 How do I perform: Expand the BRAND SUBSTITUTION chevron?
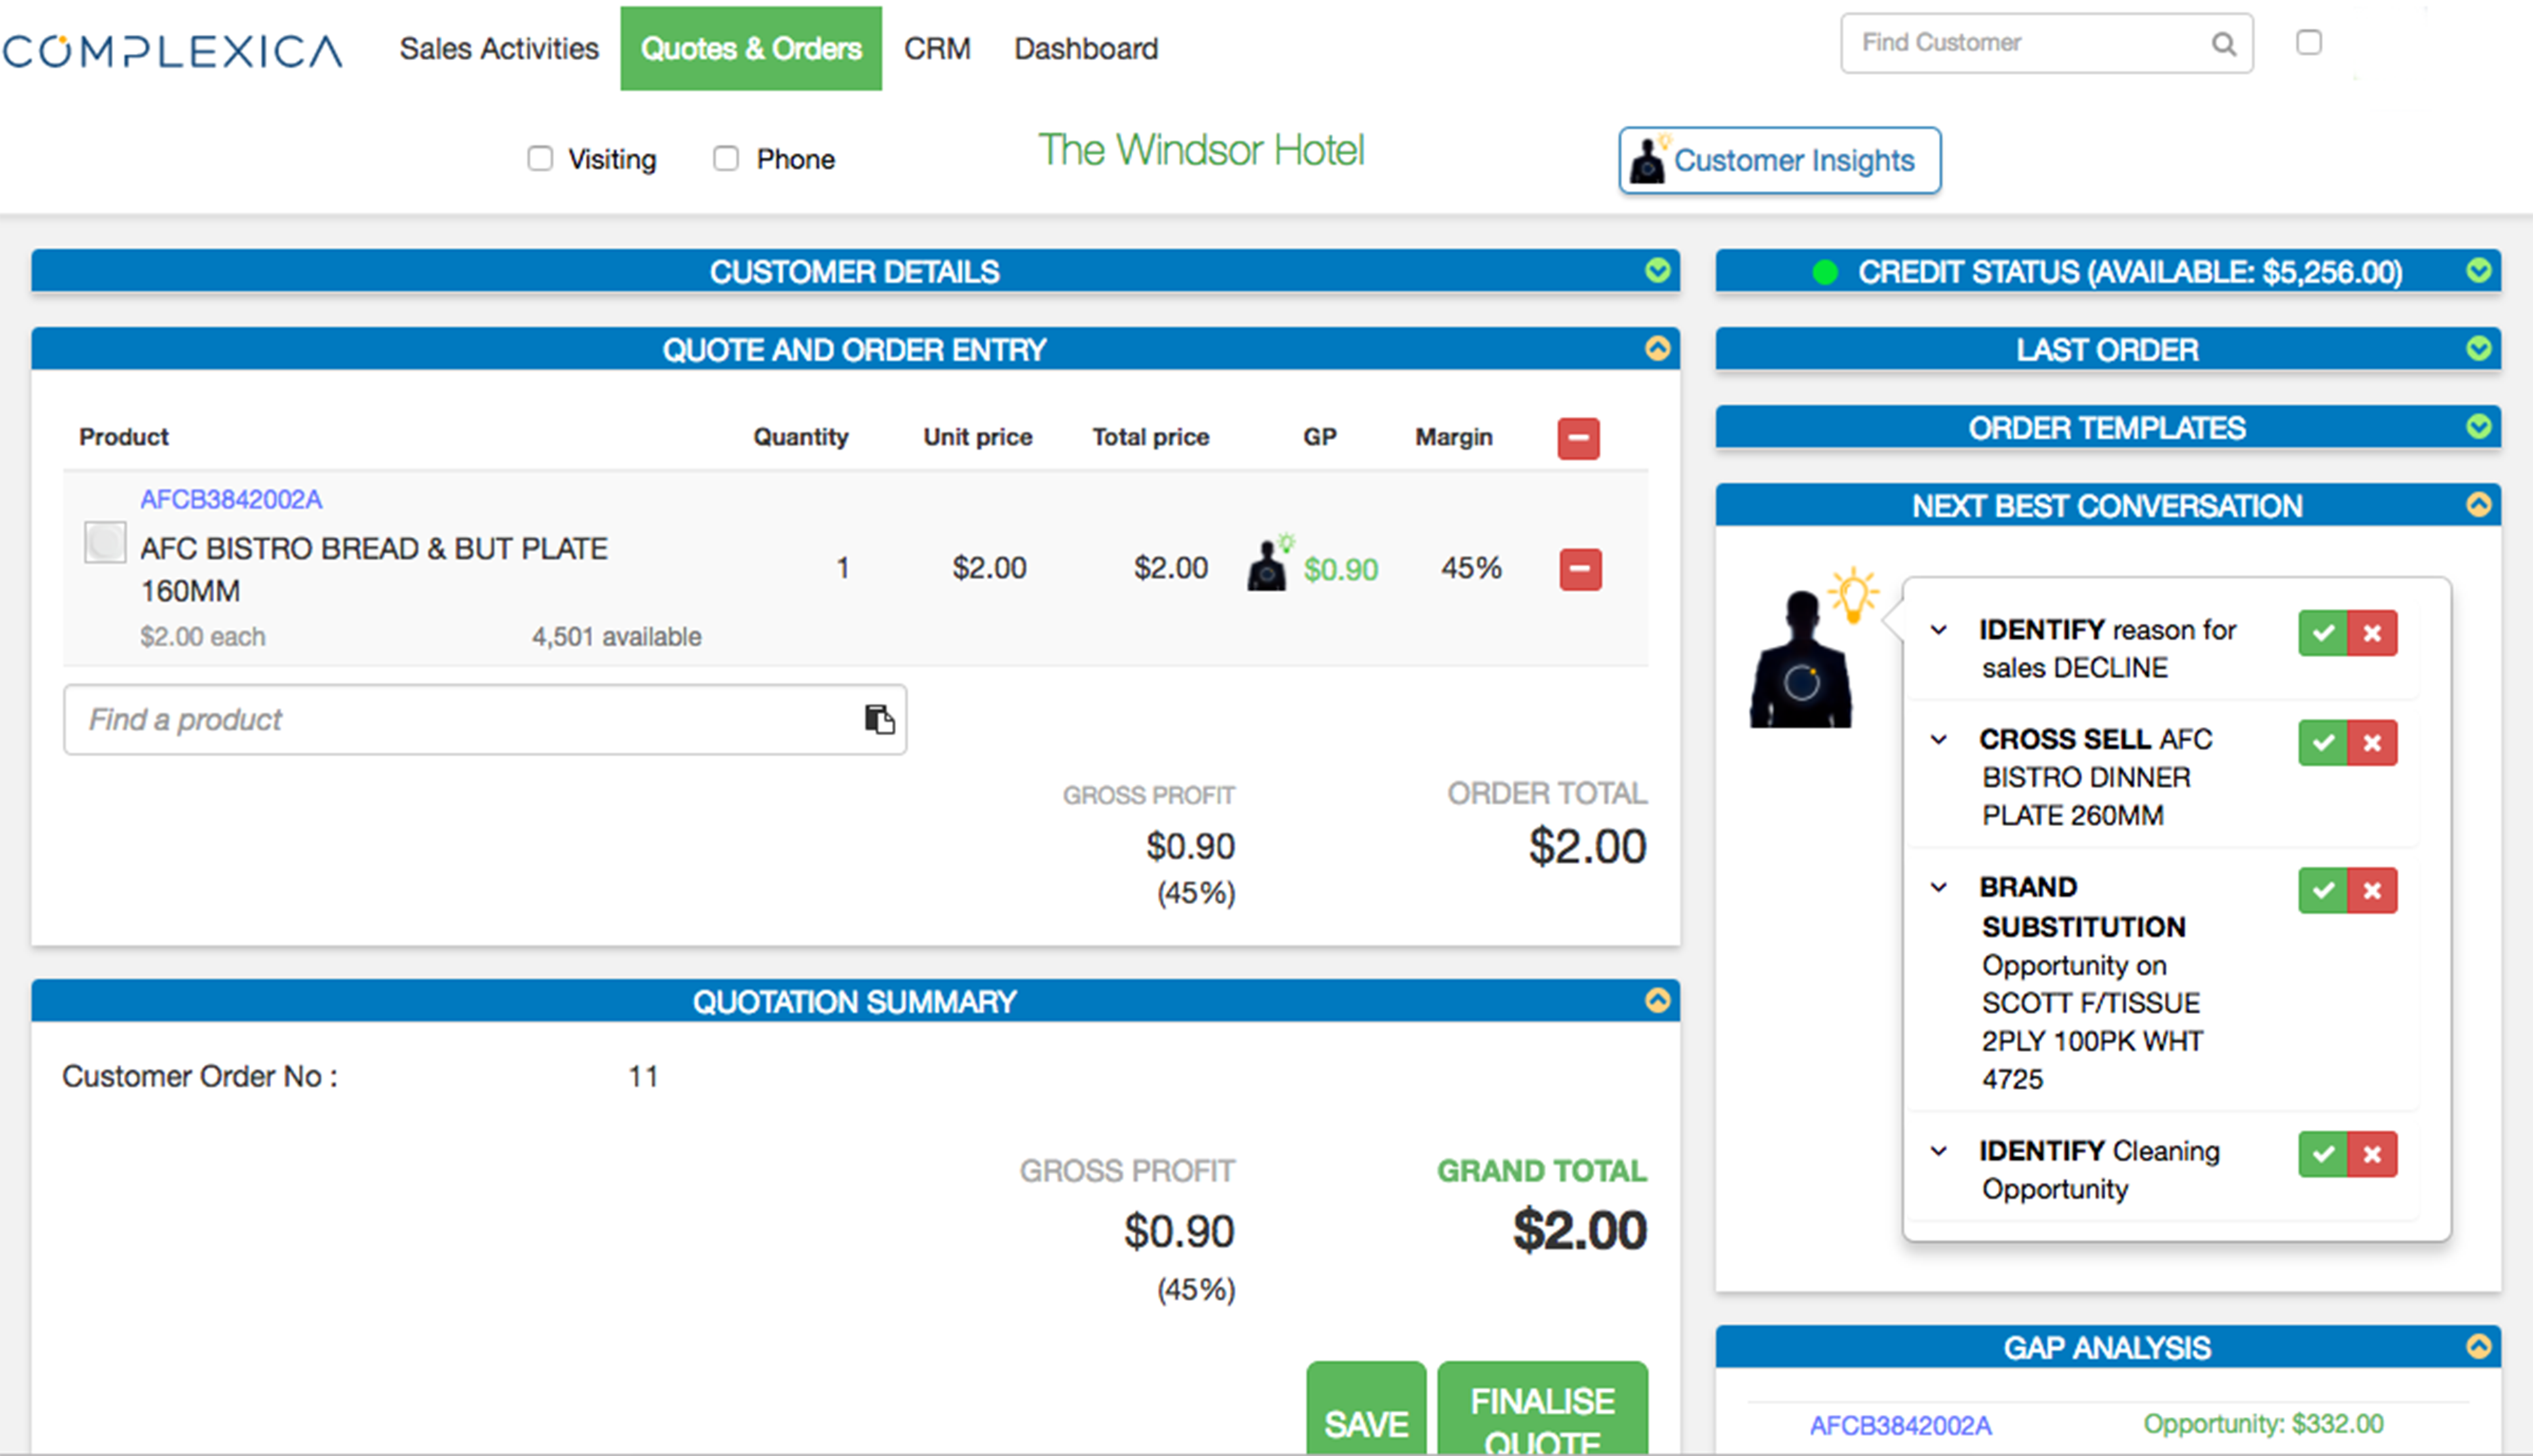tap(1938, 888)
